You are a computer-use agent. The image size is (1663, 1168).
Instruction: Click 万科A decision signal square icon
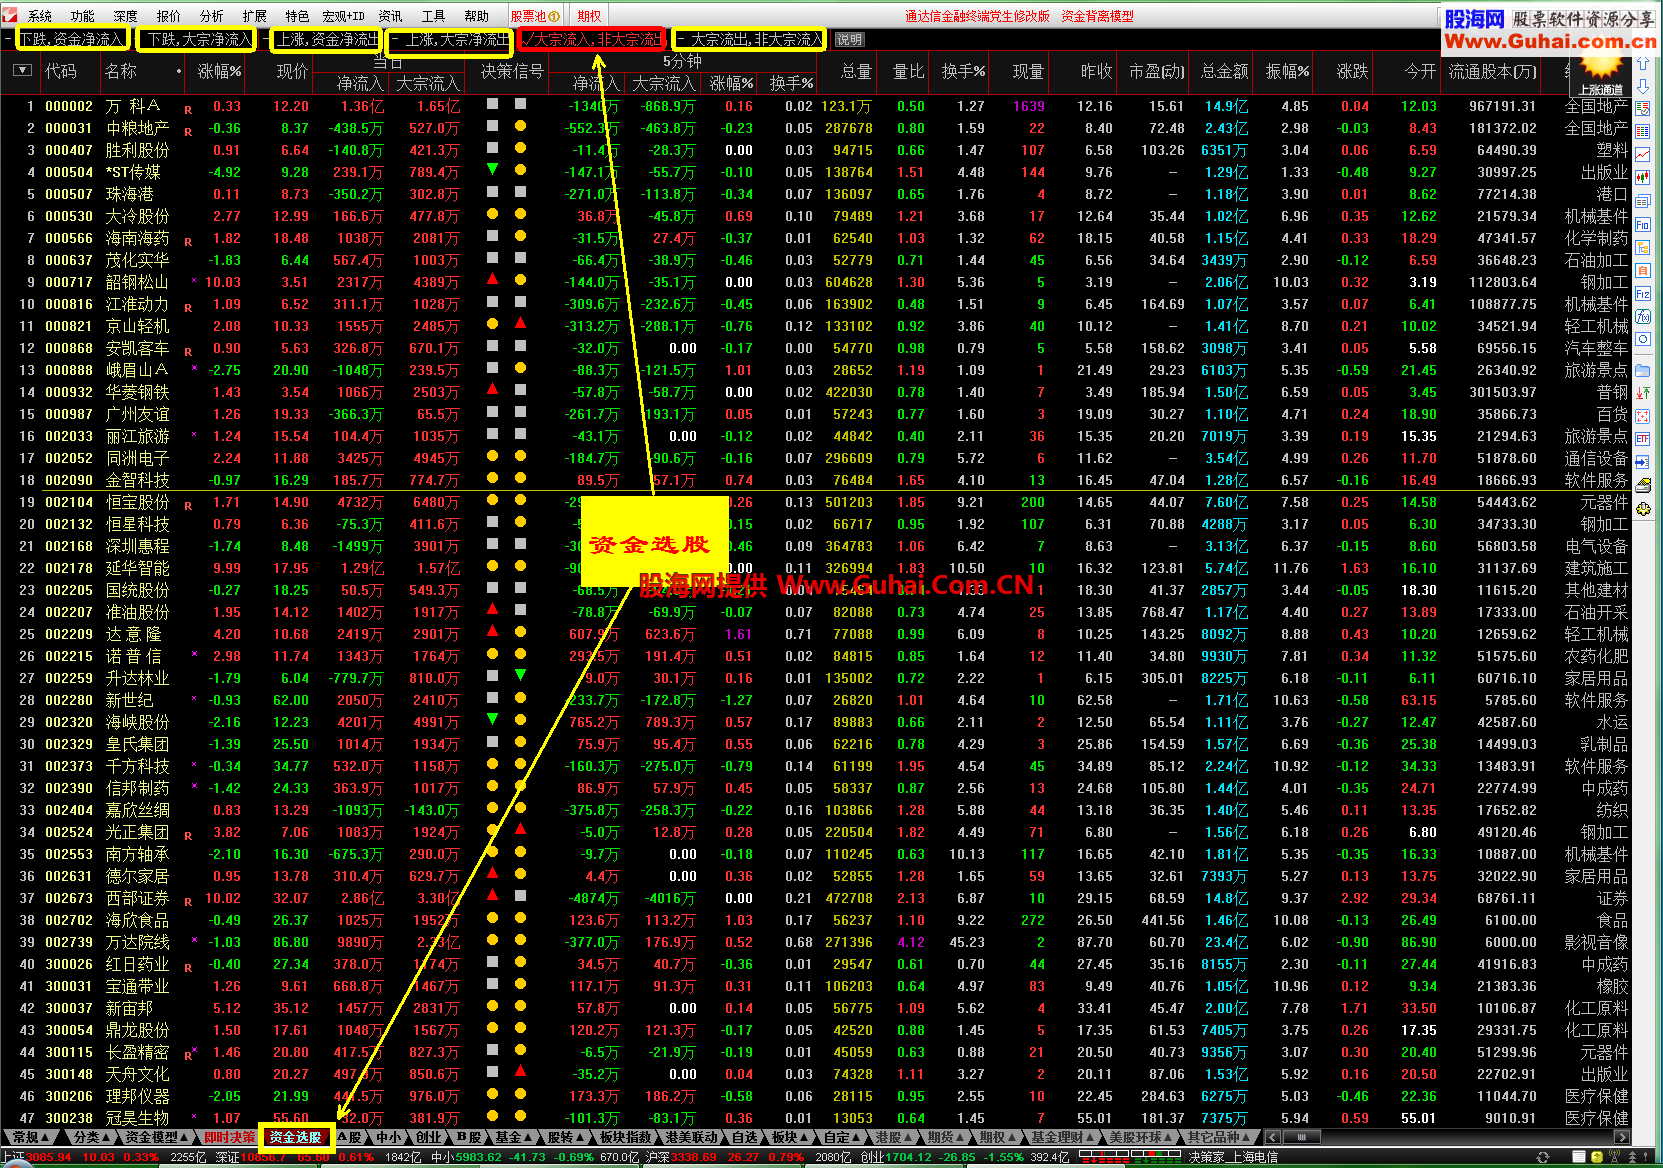coord(492,104)
